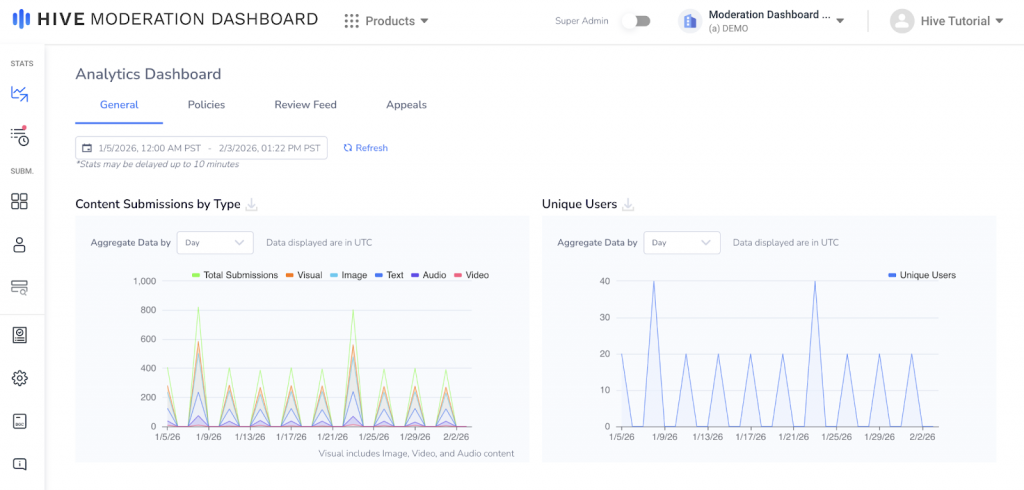Open Aggregate Data by dropdown for Unique Users
Viewport: 1024px width, 490px height.
pyautogui.click(x=682, y=243)
